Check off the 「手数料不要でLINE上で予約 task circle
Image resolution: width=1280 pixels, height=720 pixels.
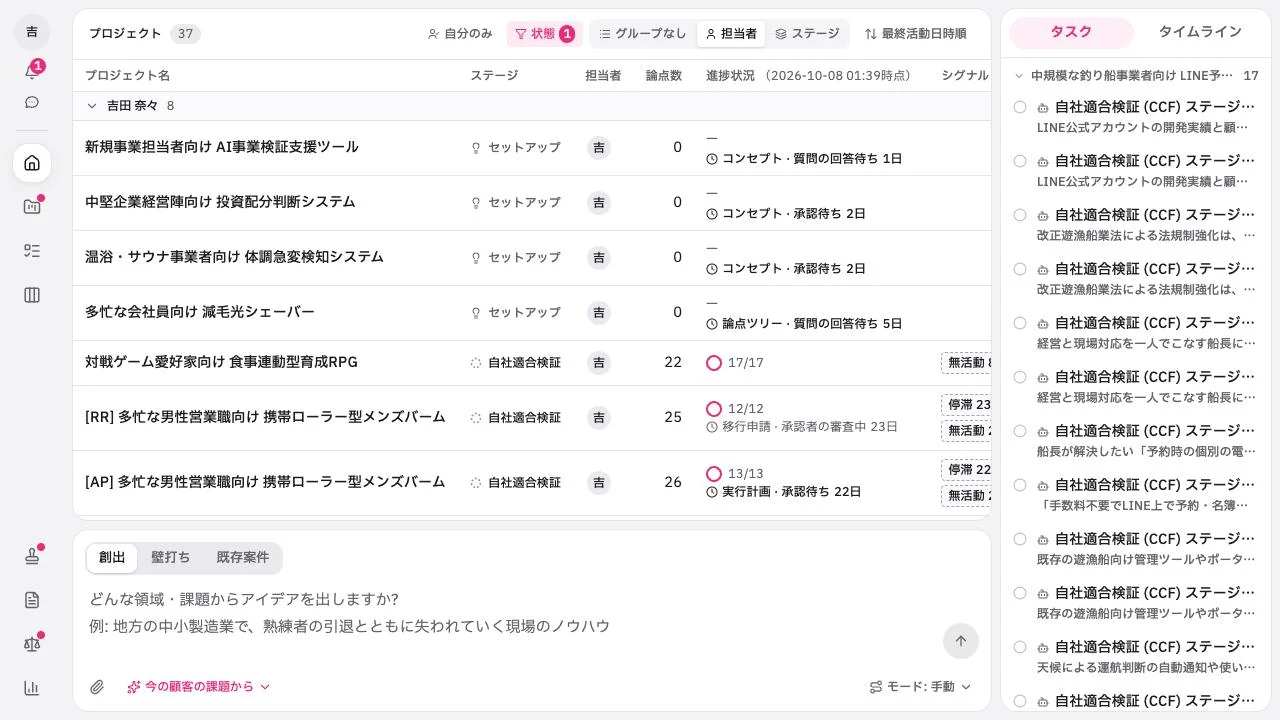tap(1020, 485)
